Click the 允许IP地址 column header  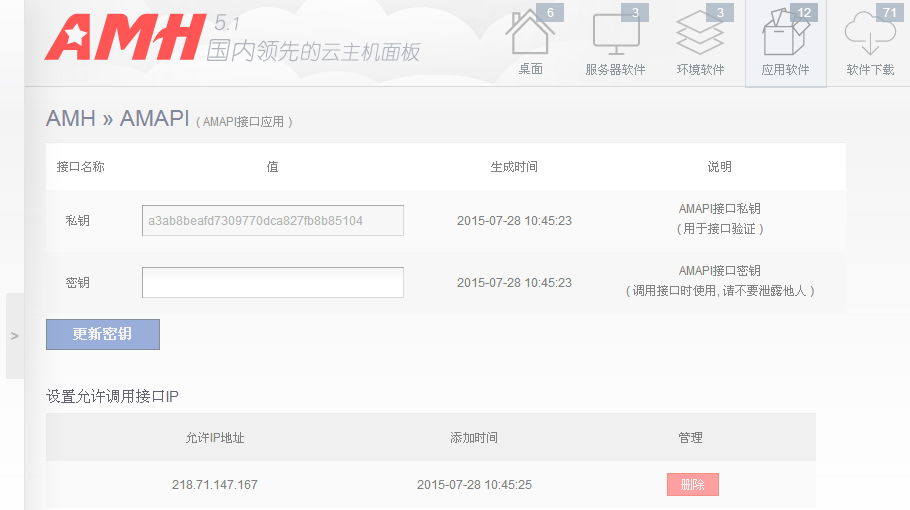(x=215, y=438)
